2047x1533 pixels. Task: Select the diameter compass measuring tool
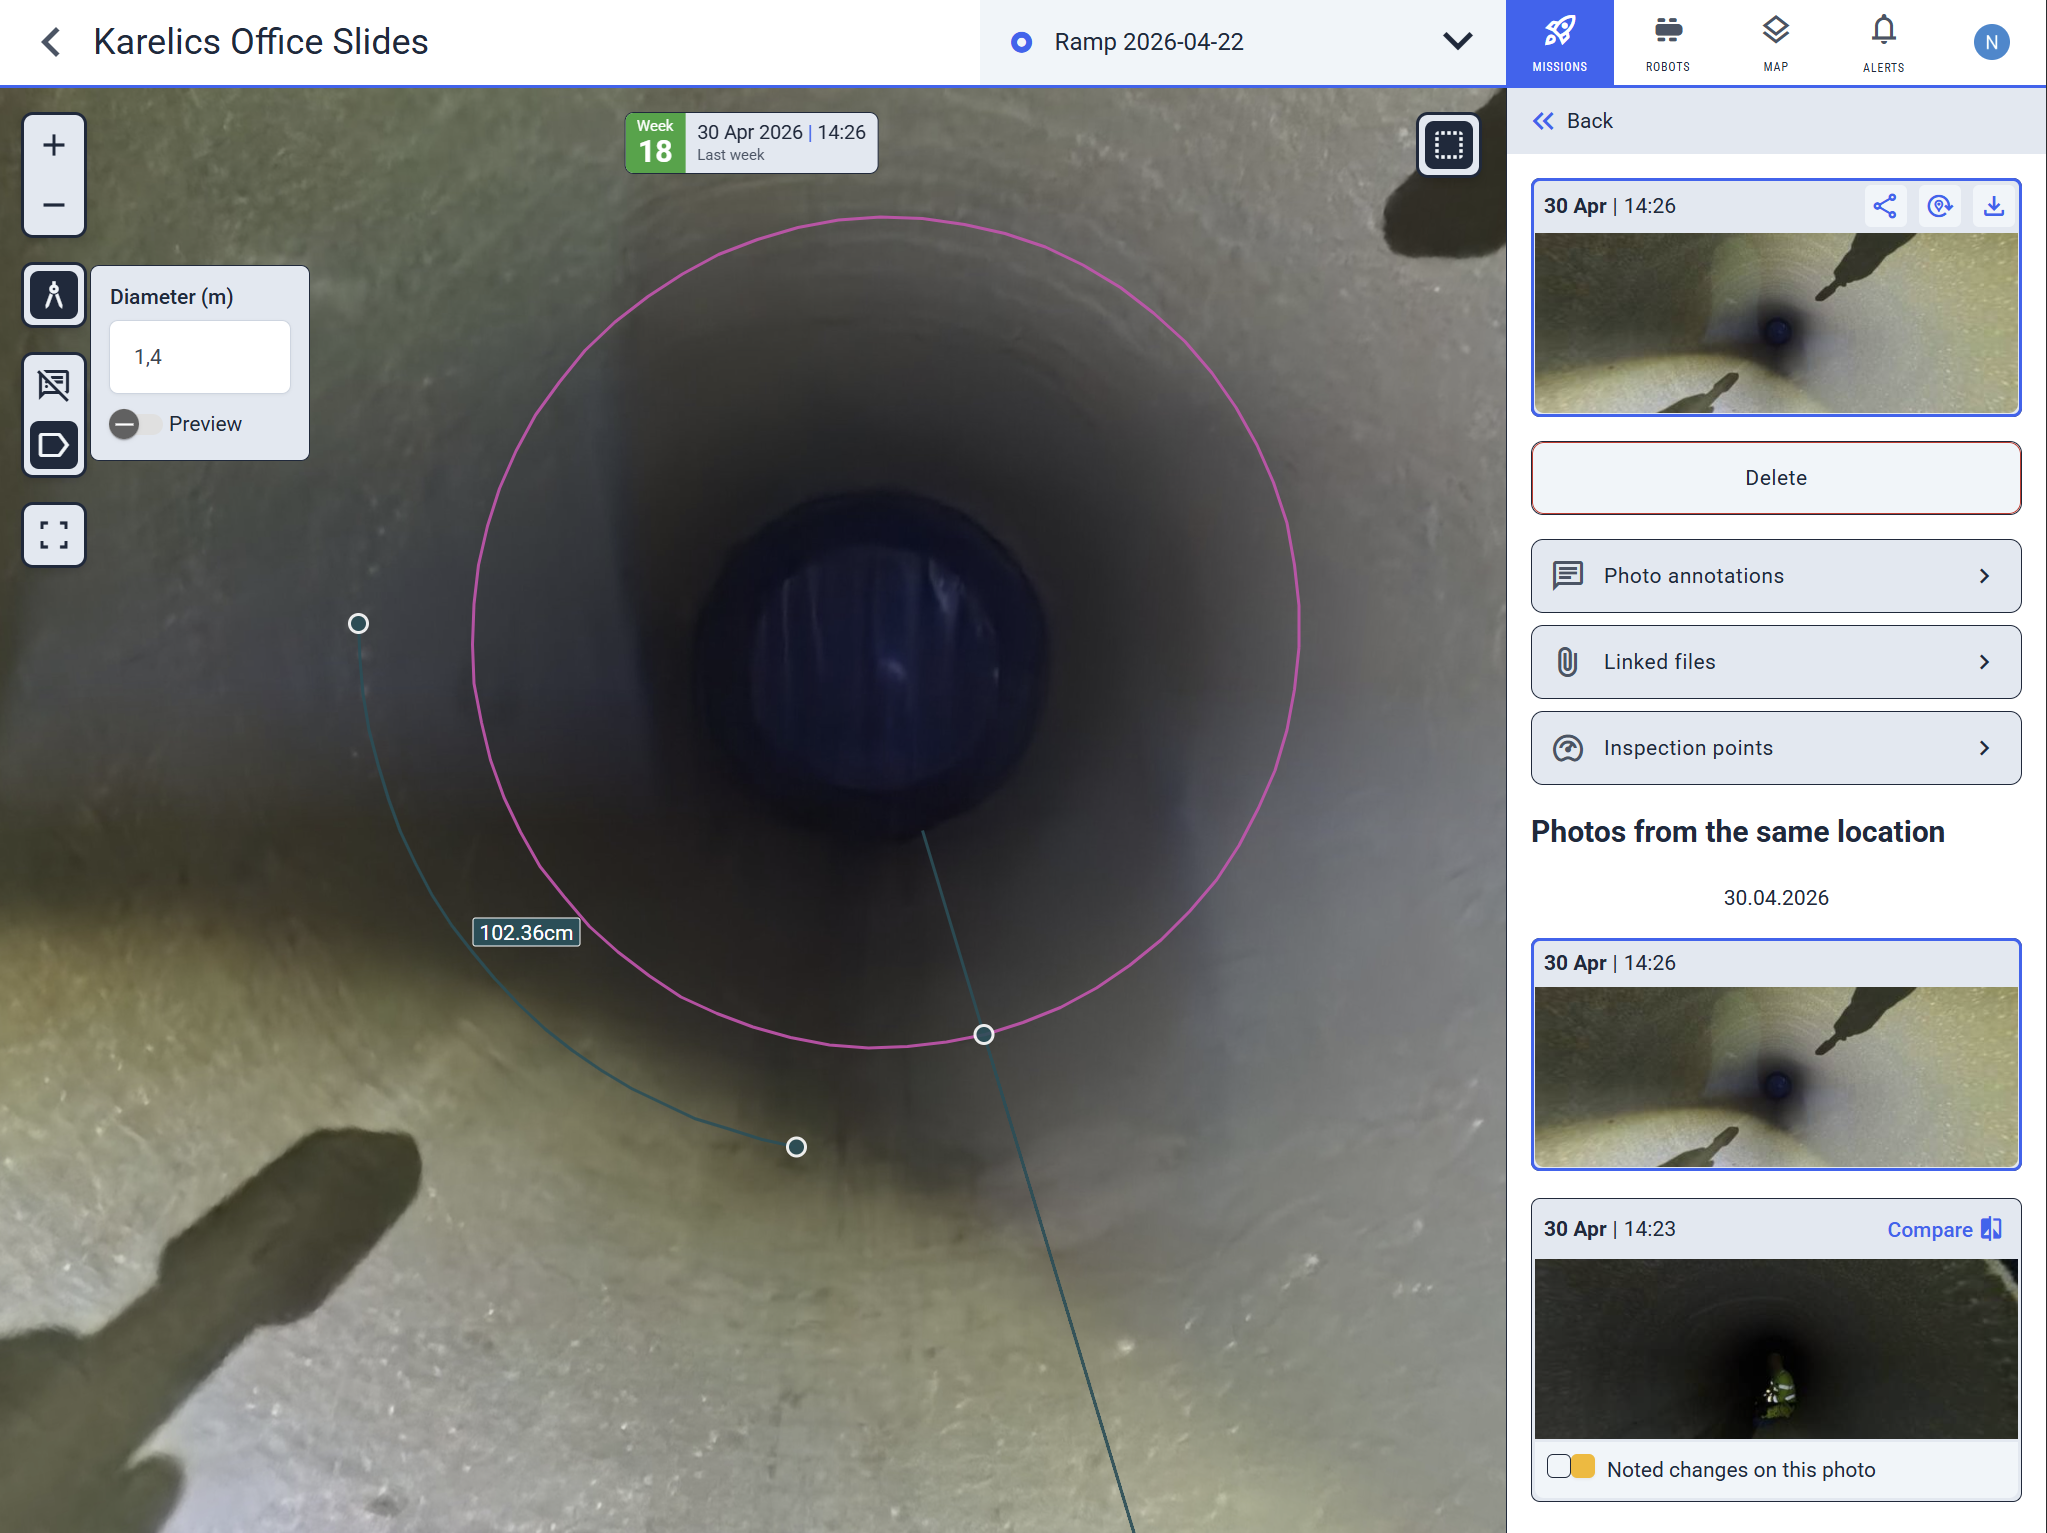click(54, 295)
